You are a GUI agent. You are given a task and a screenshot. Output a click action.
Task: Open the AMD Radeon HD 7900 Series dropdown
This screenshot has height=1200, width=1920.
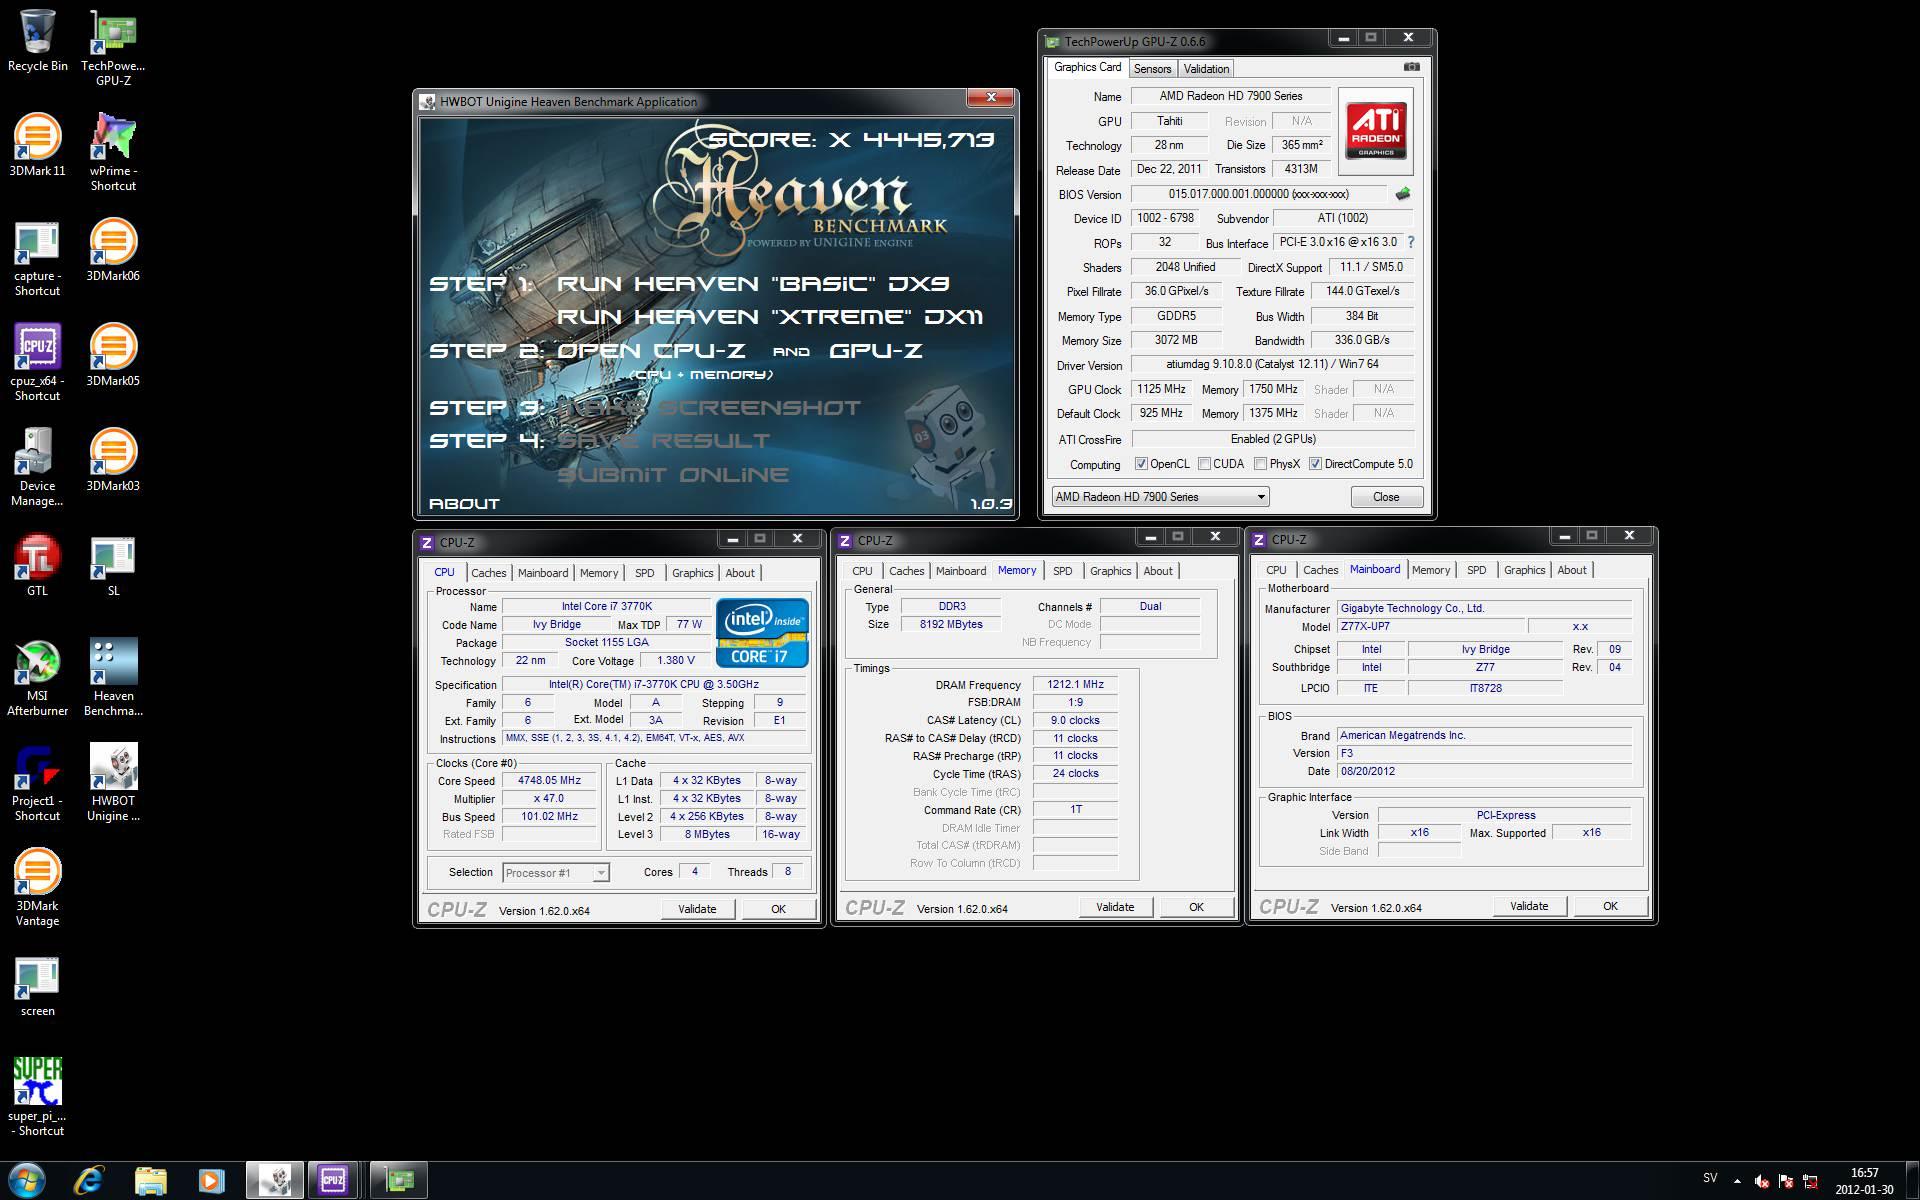1160,497
